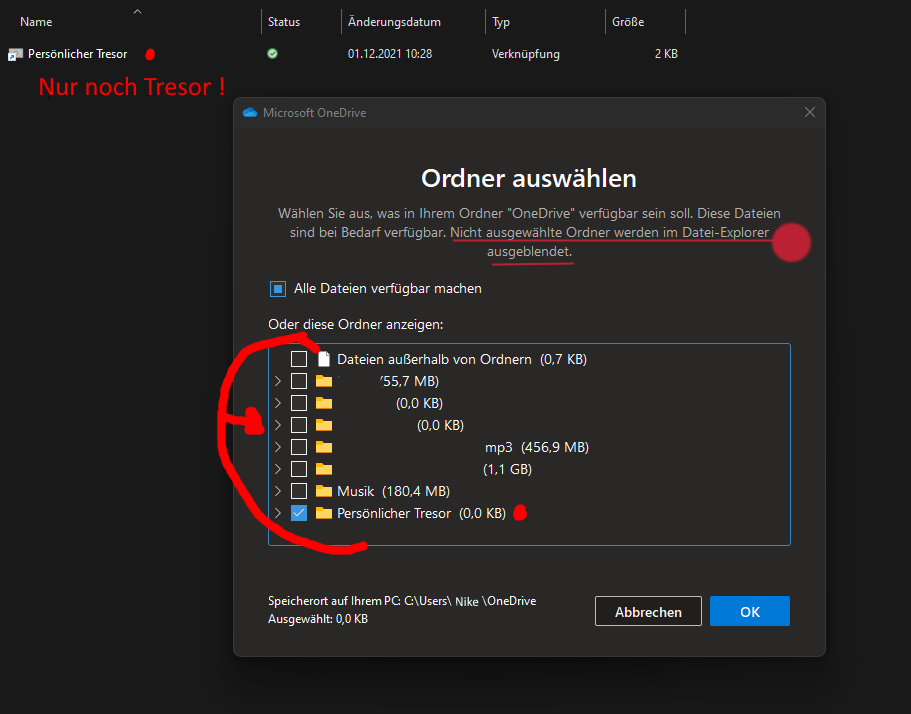
Task: Click the OneDrive cloud icon in dialog title
Action: click(250, 113)
